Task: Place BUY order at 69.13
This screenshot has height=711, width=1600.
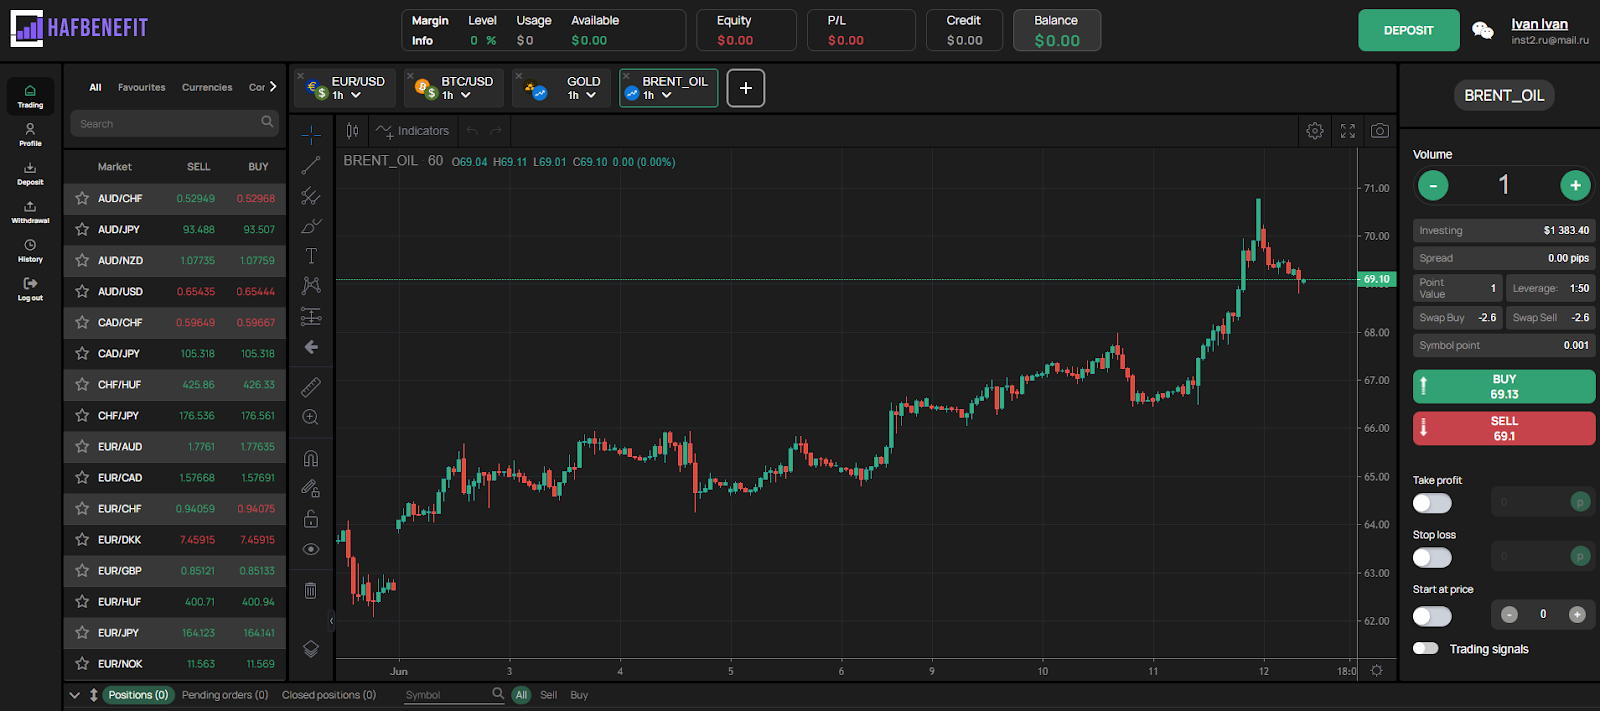Action: click(x=1504, y=387)
